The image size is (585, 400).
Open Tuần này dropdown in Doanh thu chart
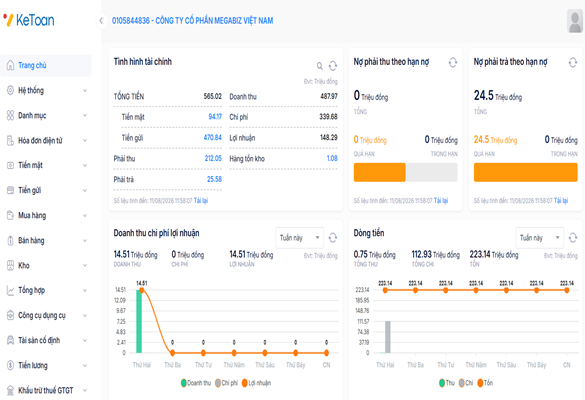click(300, 238)
